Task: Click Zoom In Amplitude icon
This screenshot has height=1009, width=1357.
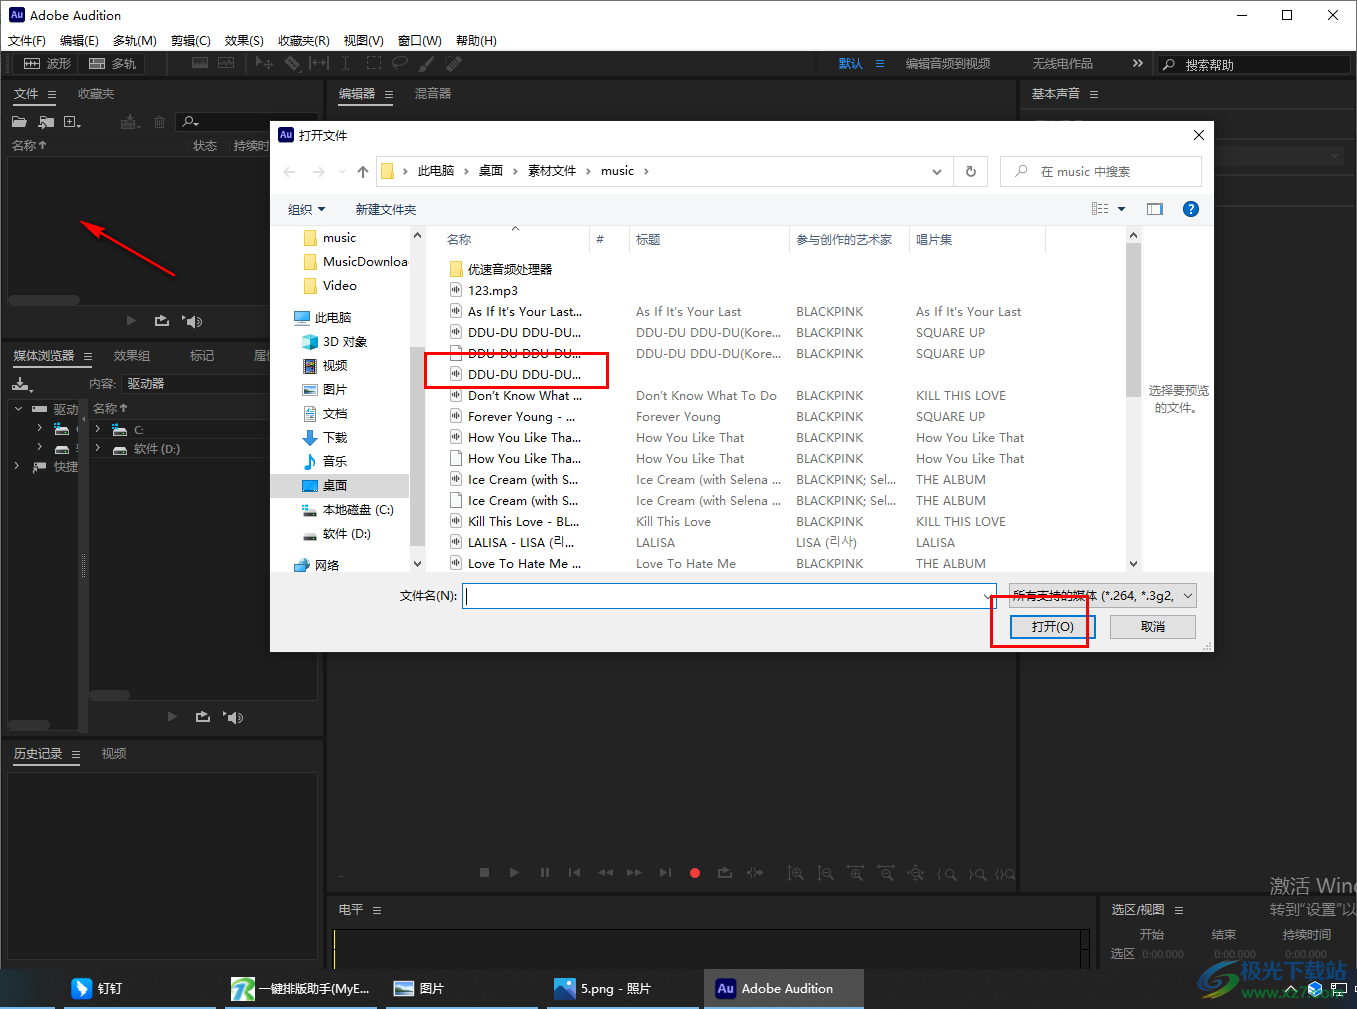Action: point(795,873)
